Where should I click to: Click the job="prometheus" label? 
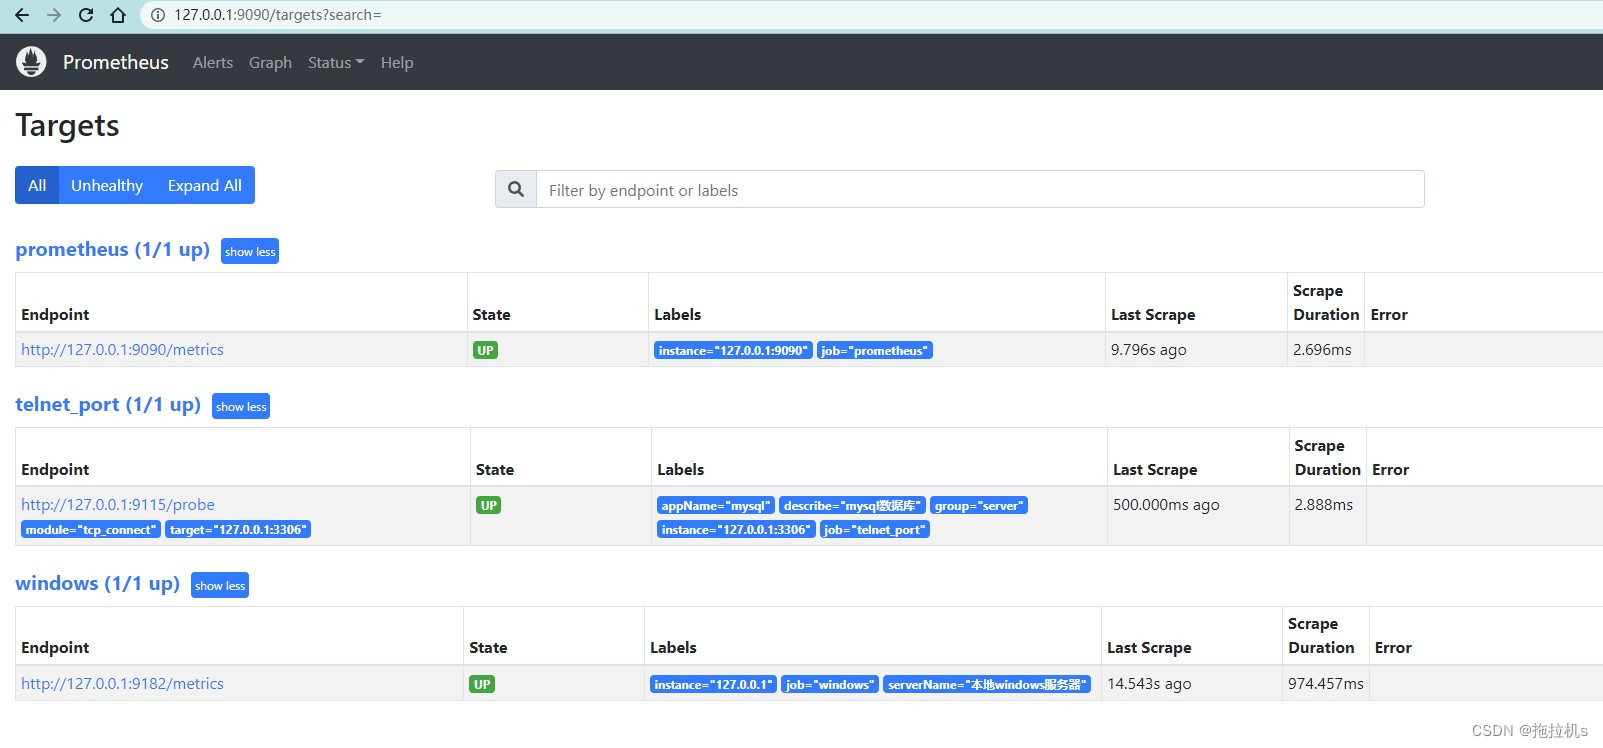875,350
